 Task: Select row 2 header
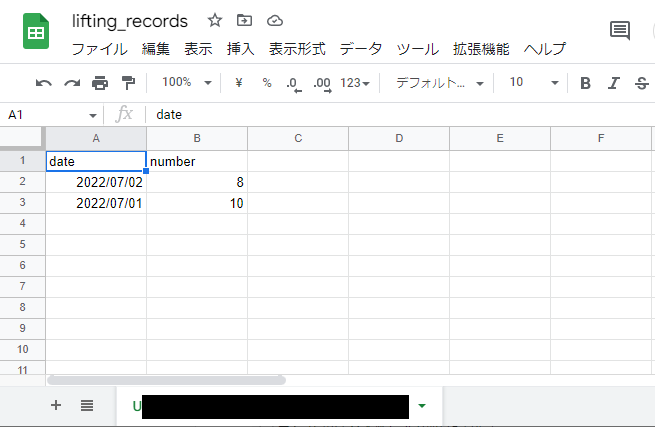point(23,182)
